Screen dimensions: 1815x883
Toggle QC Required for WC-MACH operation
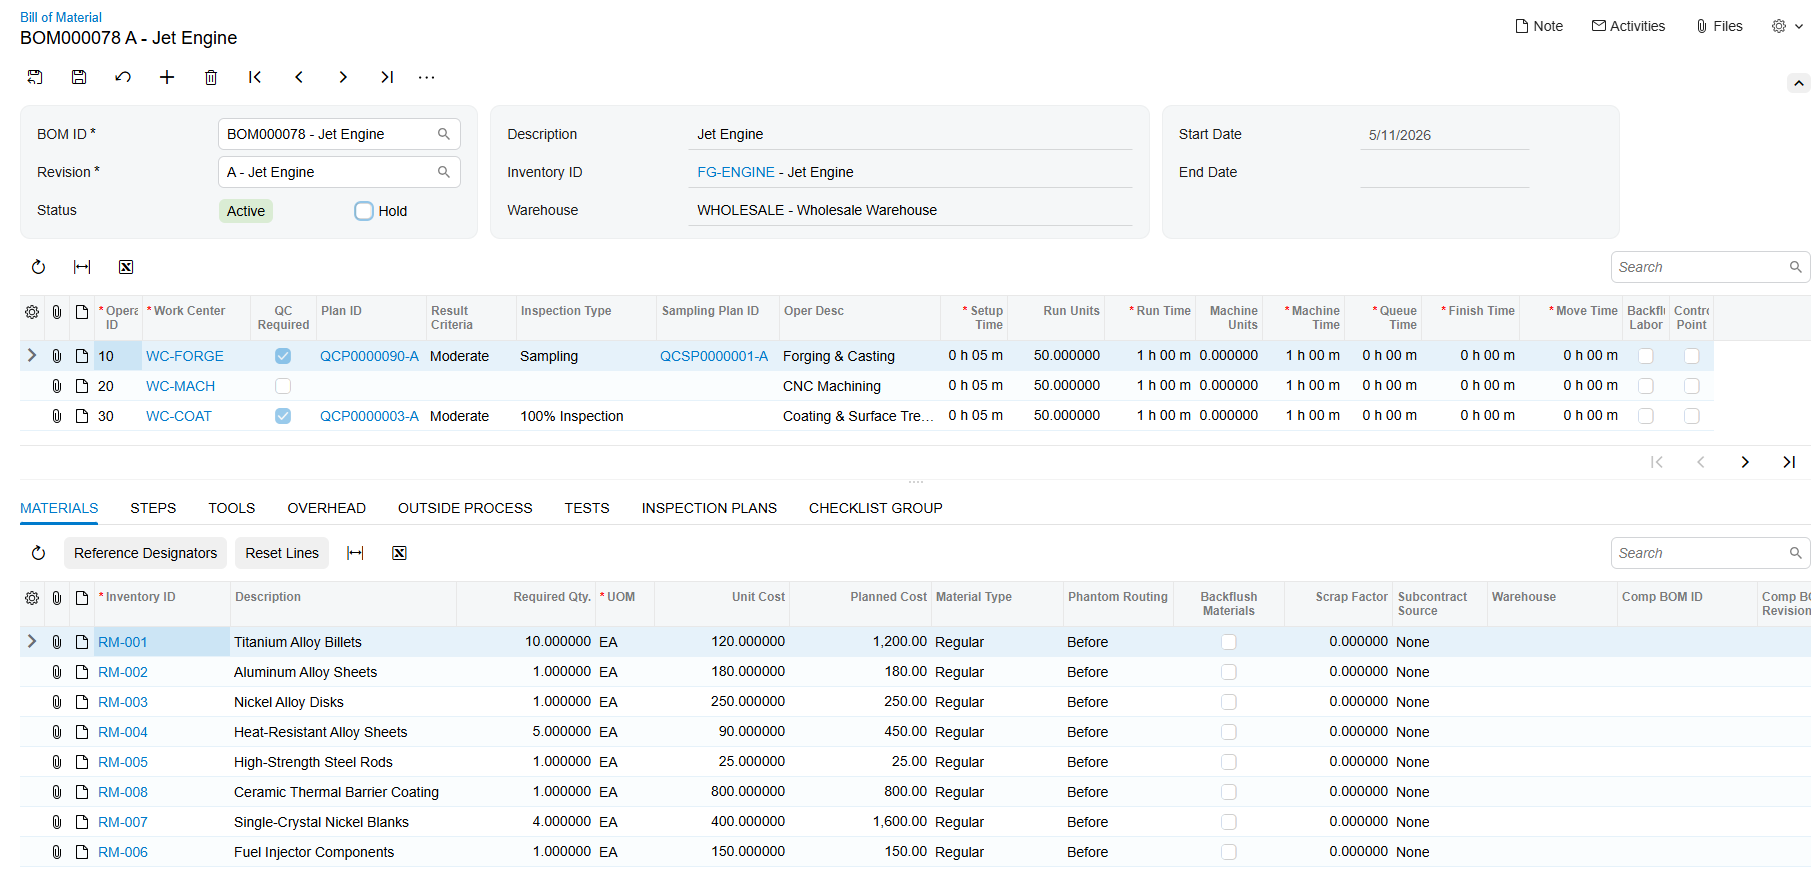tap(283, 386)
